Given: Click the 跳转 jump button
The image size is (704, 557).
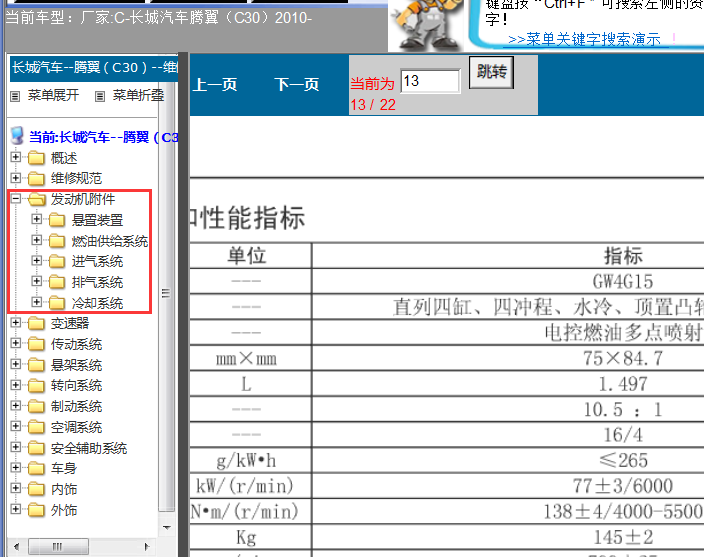Looking at the screenshot, I should tap(491, 72).
